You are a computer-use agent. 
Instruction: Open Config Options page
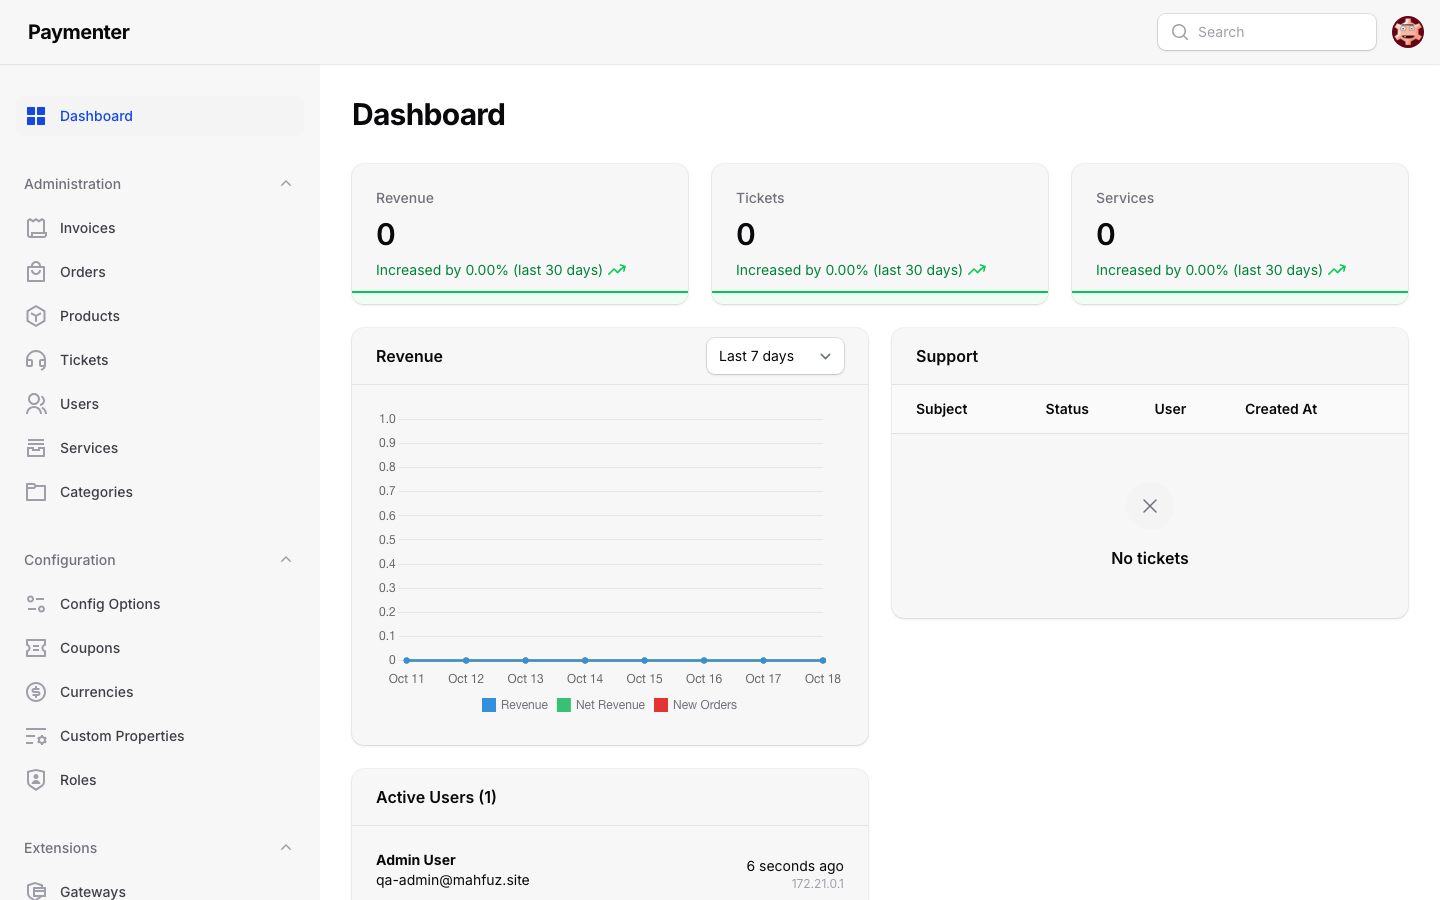tap(160, 604)
